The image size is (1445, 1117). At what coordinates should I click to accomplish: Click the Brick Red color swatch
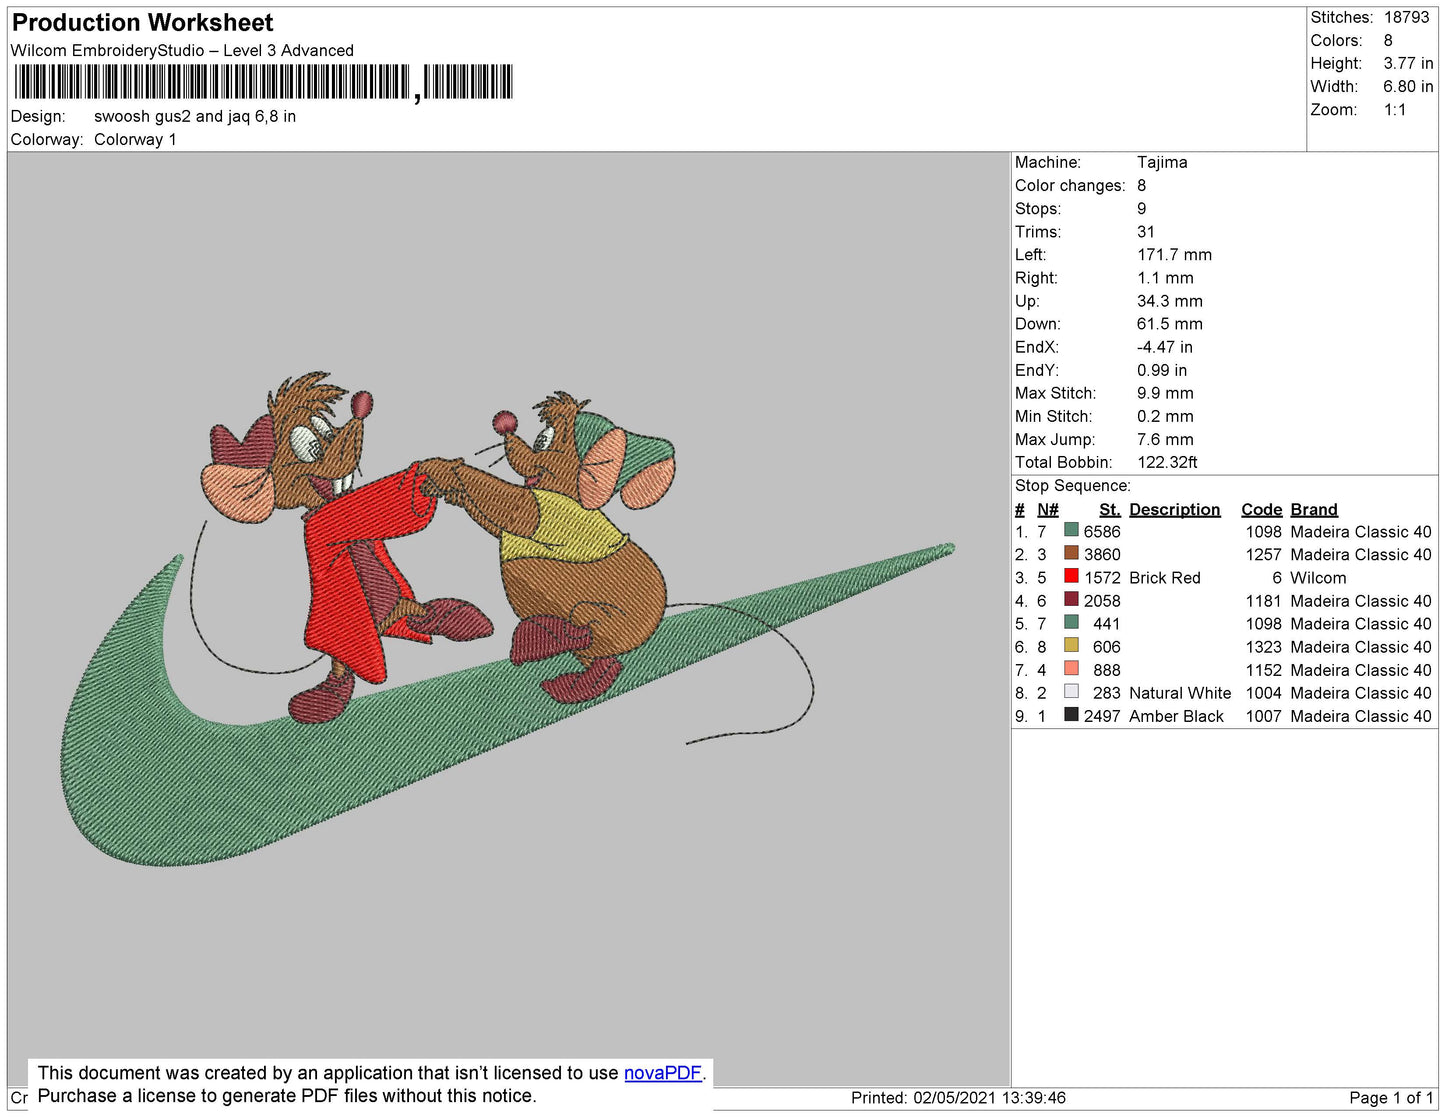point(1071,577)
